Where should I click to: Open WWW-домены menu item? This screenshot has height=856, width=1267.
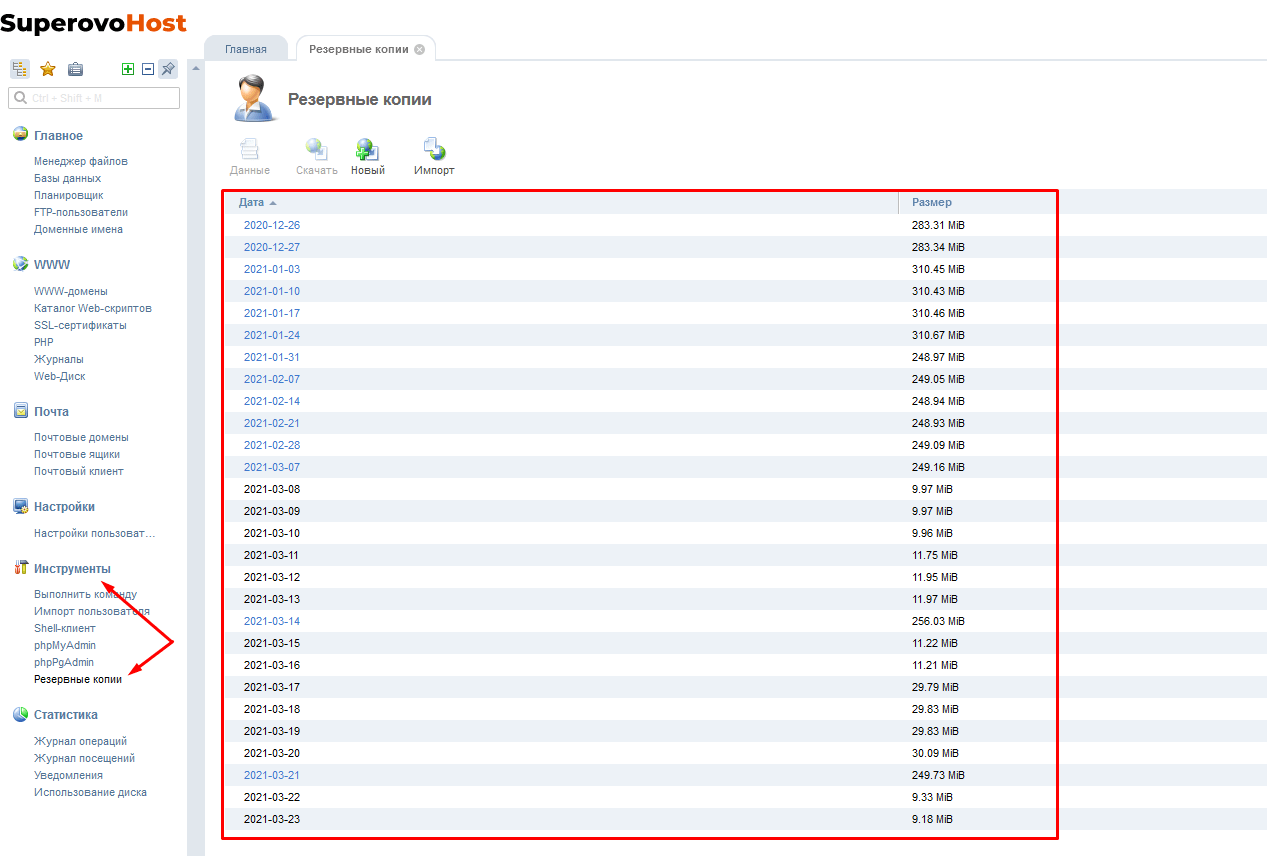click(71, 291)
